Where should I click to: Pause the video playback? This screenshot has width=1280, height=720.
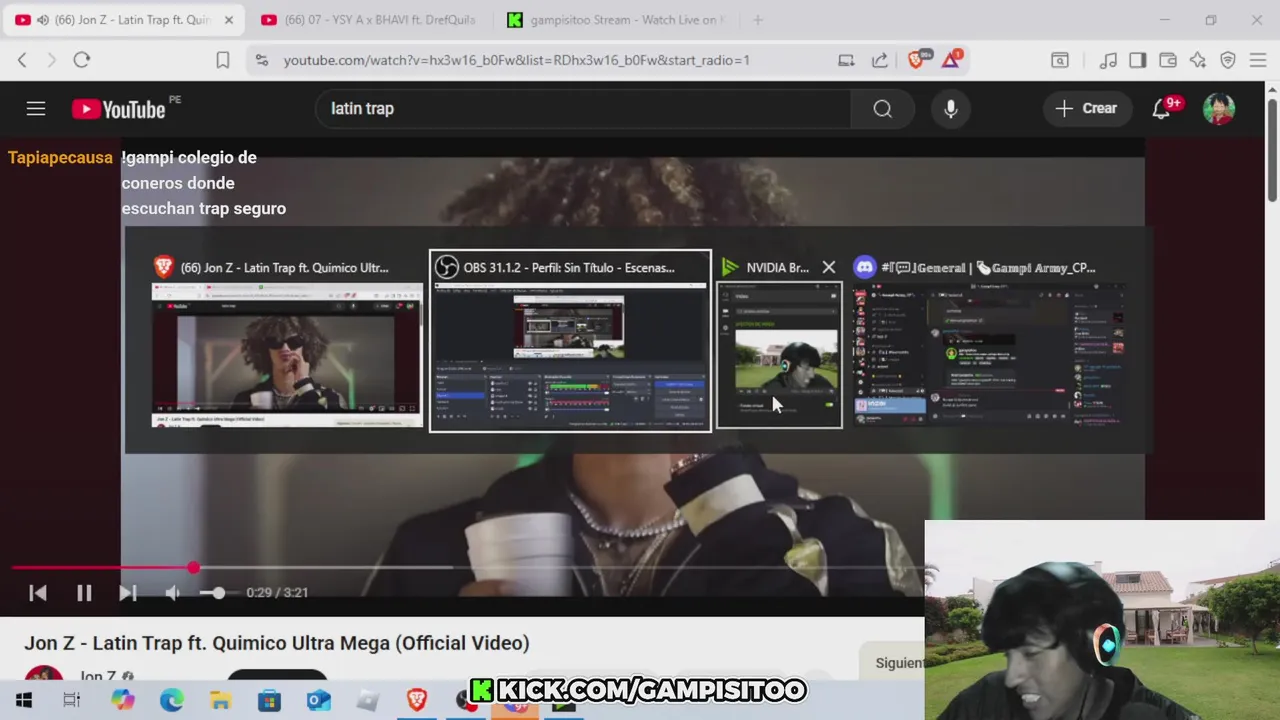coord(84,593)
